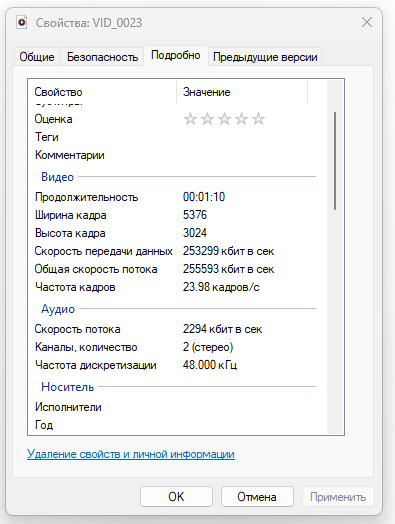
Task: Click the vertical scrollbar thumb in properties list
Action: 335,161
